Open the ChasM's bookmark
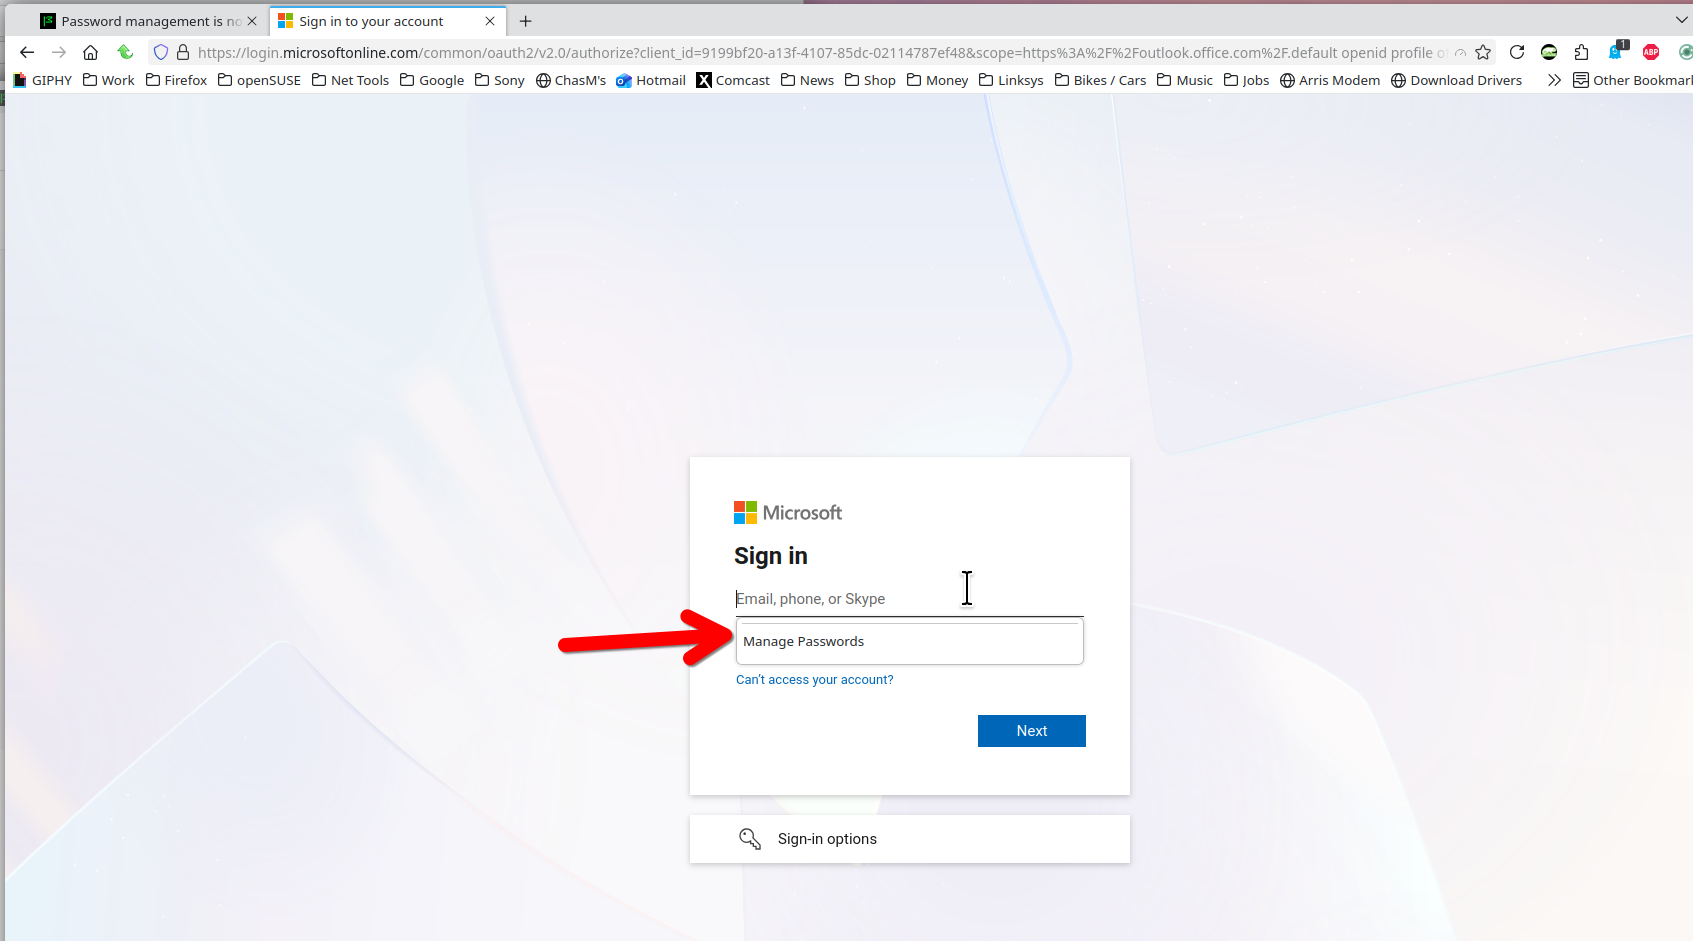Image resolution: width=1693 pixels, height=941 pixels. pos(571,80)
